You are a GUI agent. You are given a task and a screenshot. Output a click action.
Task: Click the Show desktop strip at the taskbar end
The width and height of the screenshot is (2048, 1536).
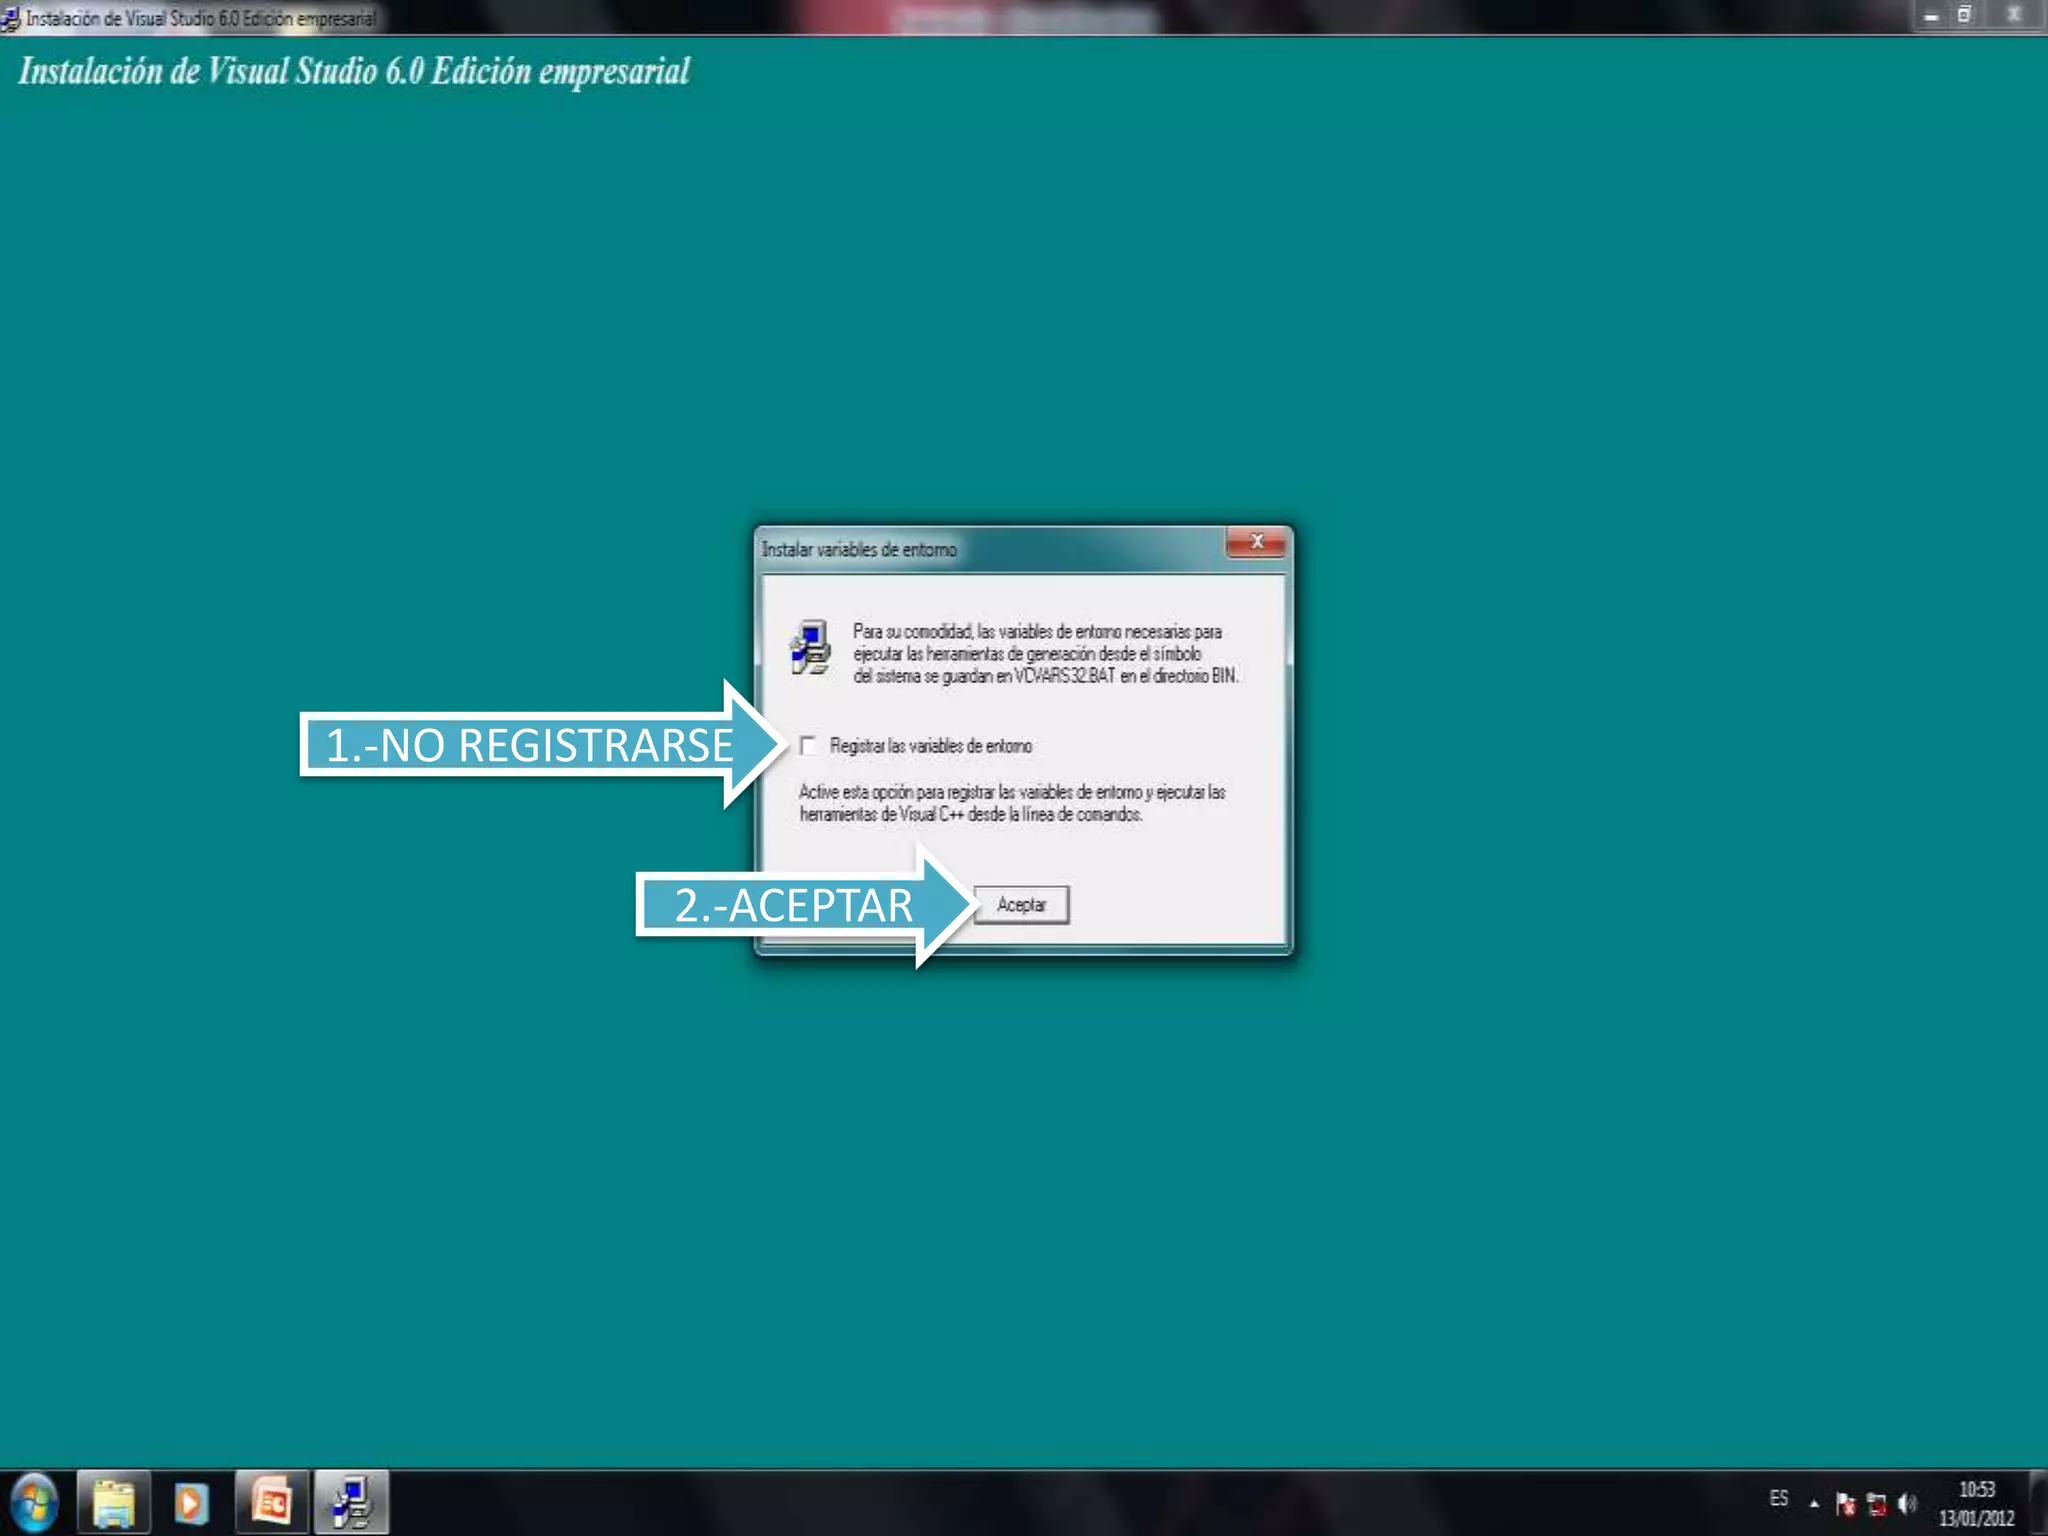click(2040, 1502)
